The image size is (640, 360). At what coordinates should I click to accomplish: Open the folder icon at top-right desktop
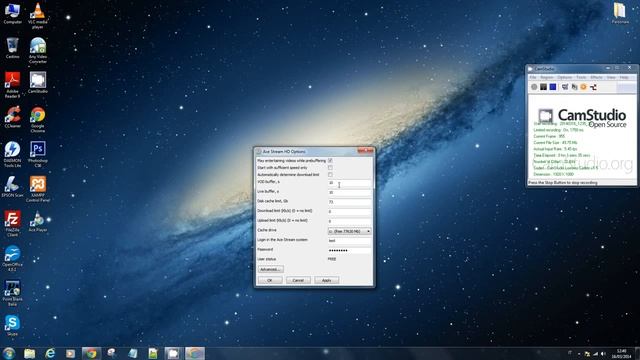(620, 13)
